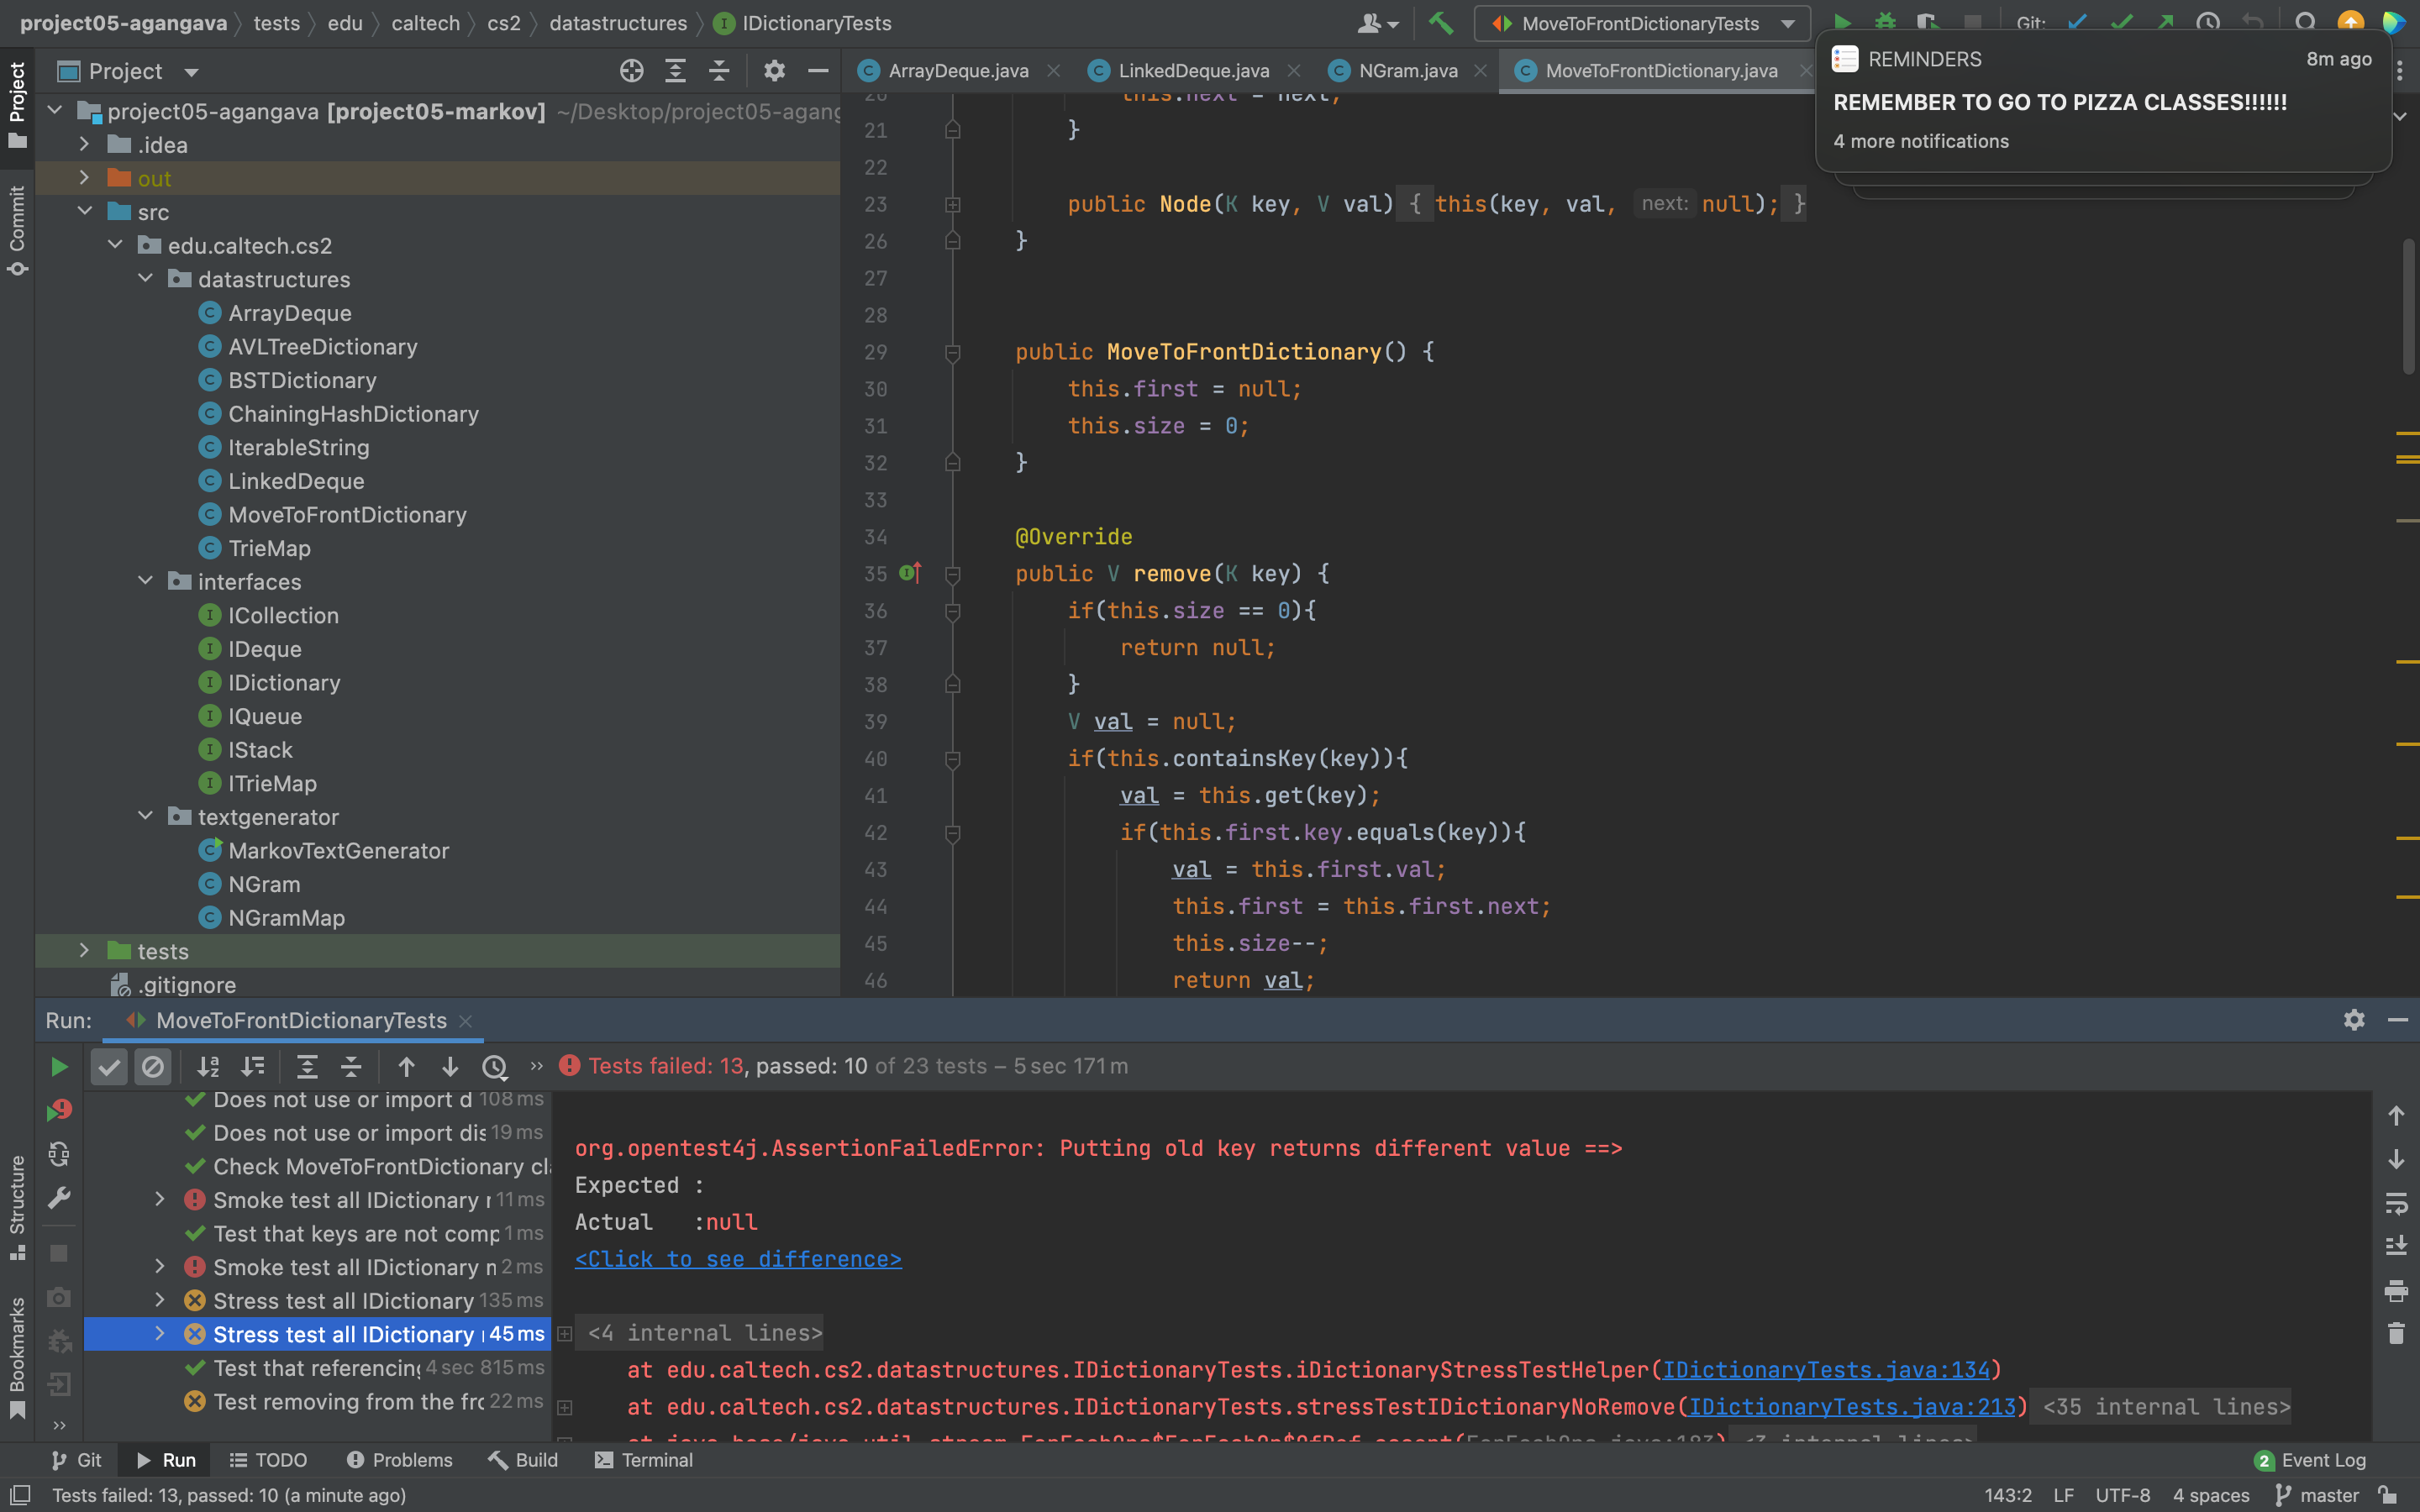Screen dimensions: 2420x1512
Task: Toggle Show Passed tests checkmark button
Action: [109, 1067]
